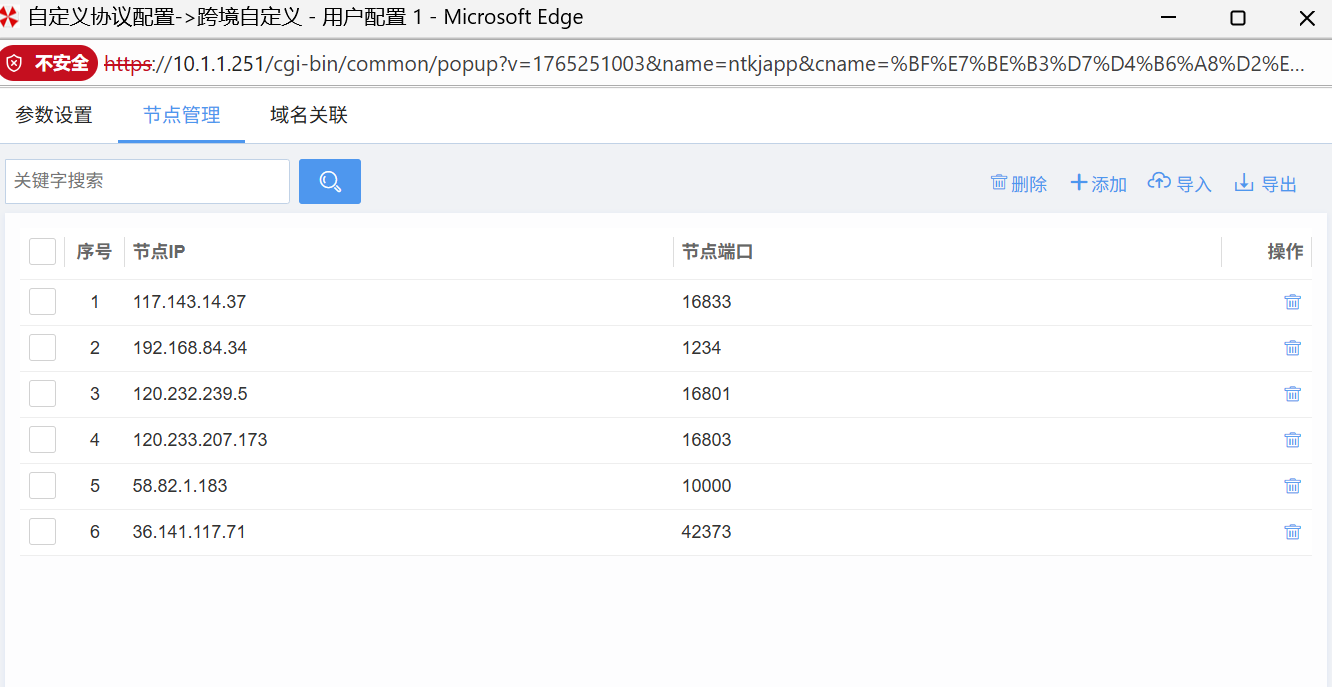Select the 节点管理 tab
1332x687 pixels.
point(181,115)
